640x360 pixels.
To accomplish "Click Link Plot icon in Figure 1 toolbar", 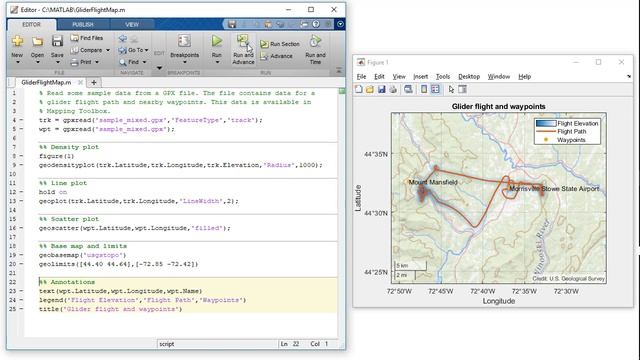I will coord(408,89).
